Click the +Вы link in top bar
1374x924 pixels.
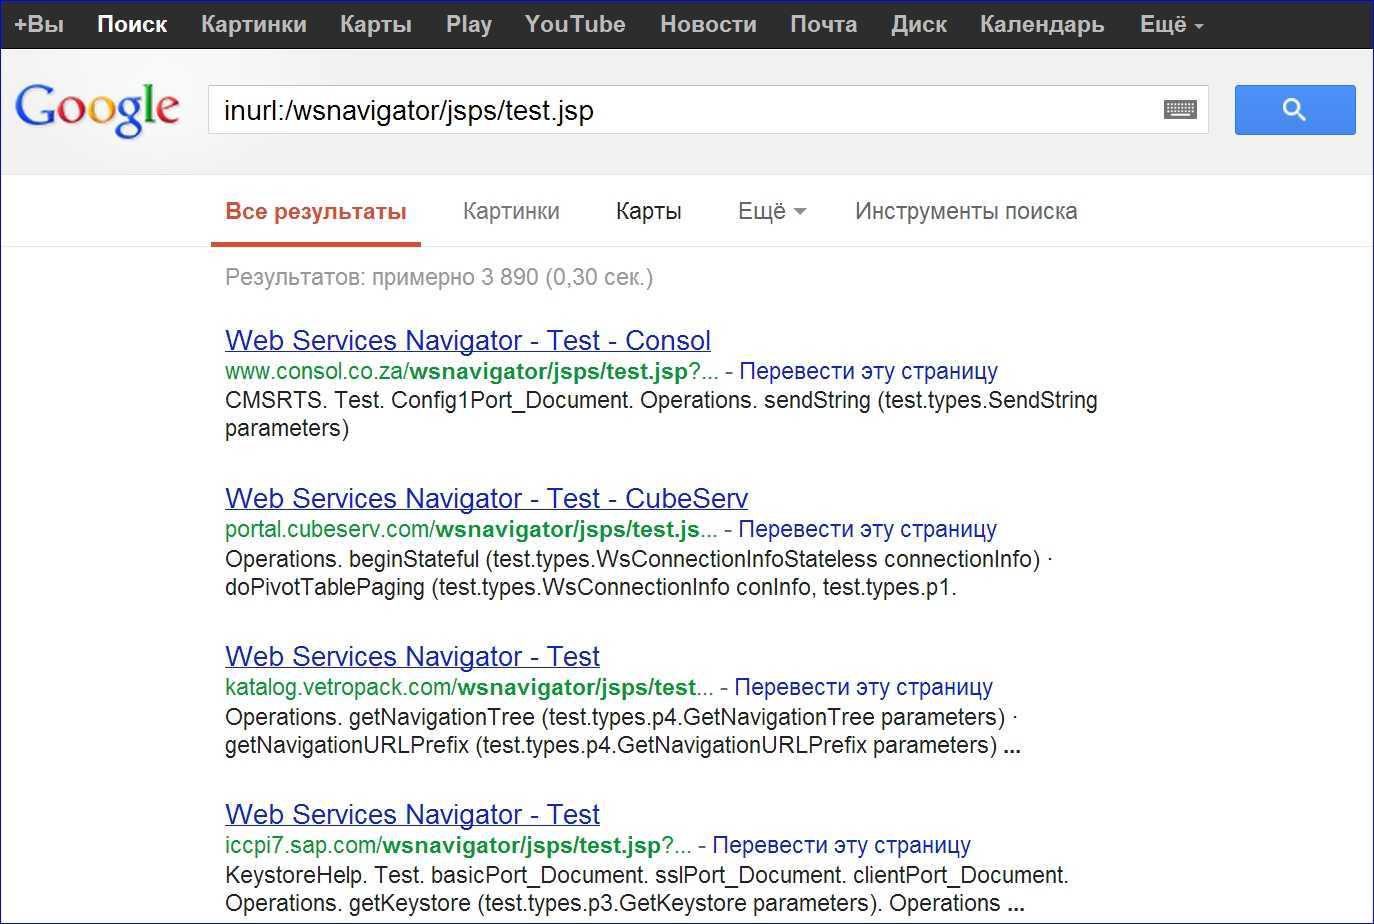point(39,25)
